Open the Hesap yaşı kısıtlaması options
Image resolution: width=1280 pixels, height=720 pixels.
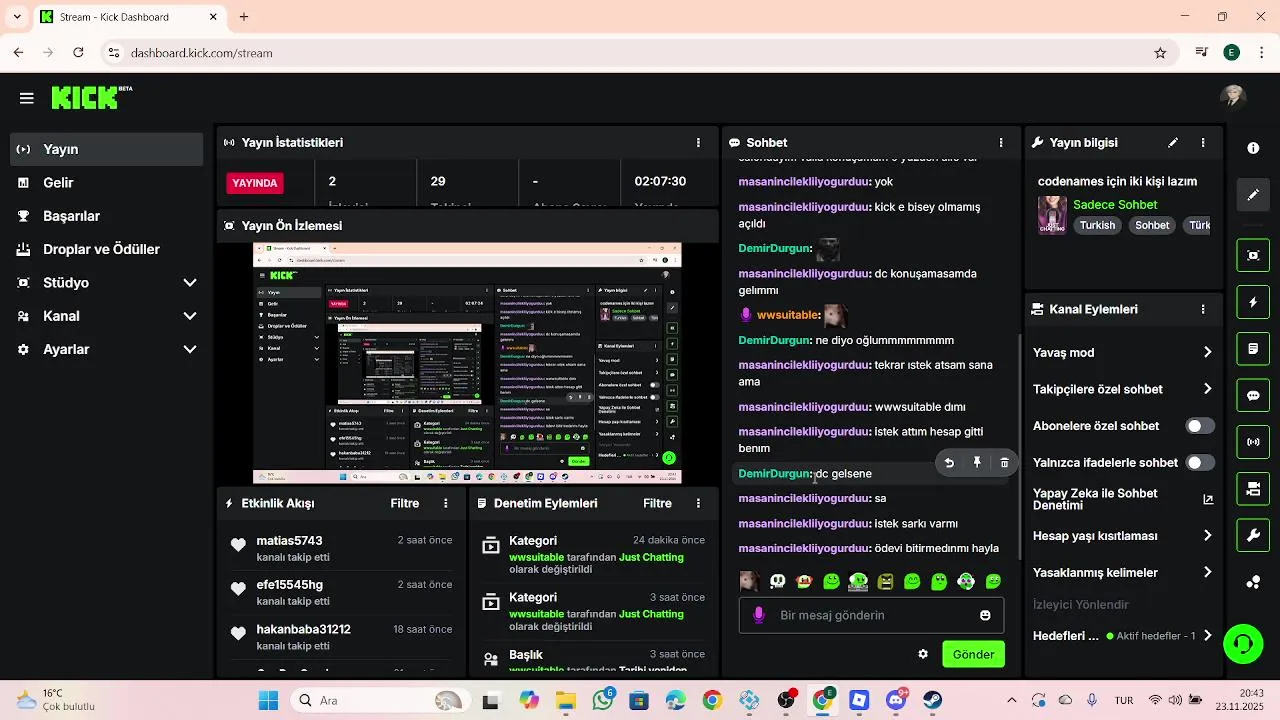(x=1122, y=536)
